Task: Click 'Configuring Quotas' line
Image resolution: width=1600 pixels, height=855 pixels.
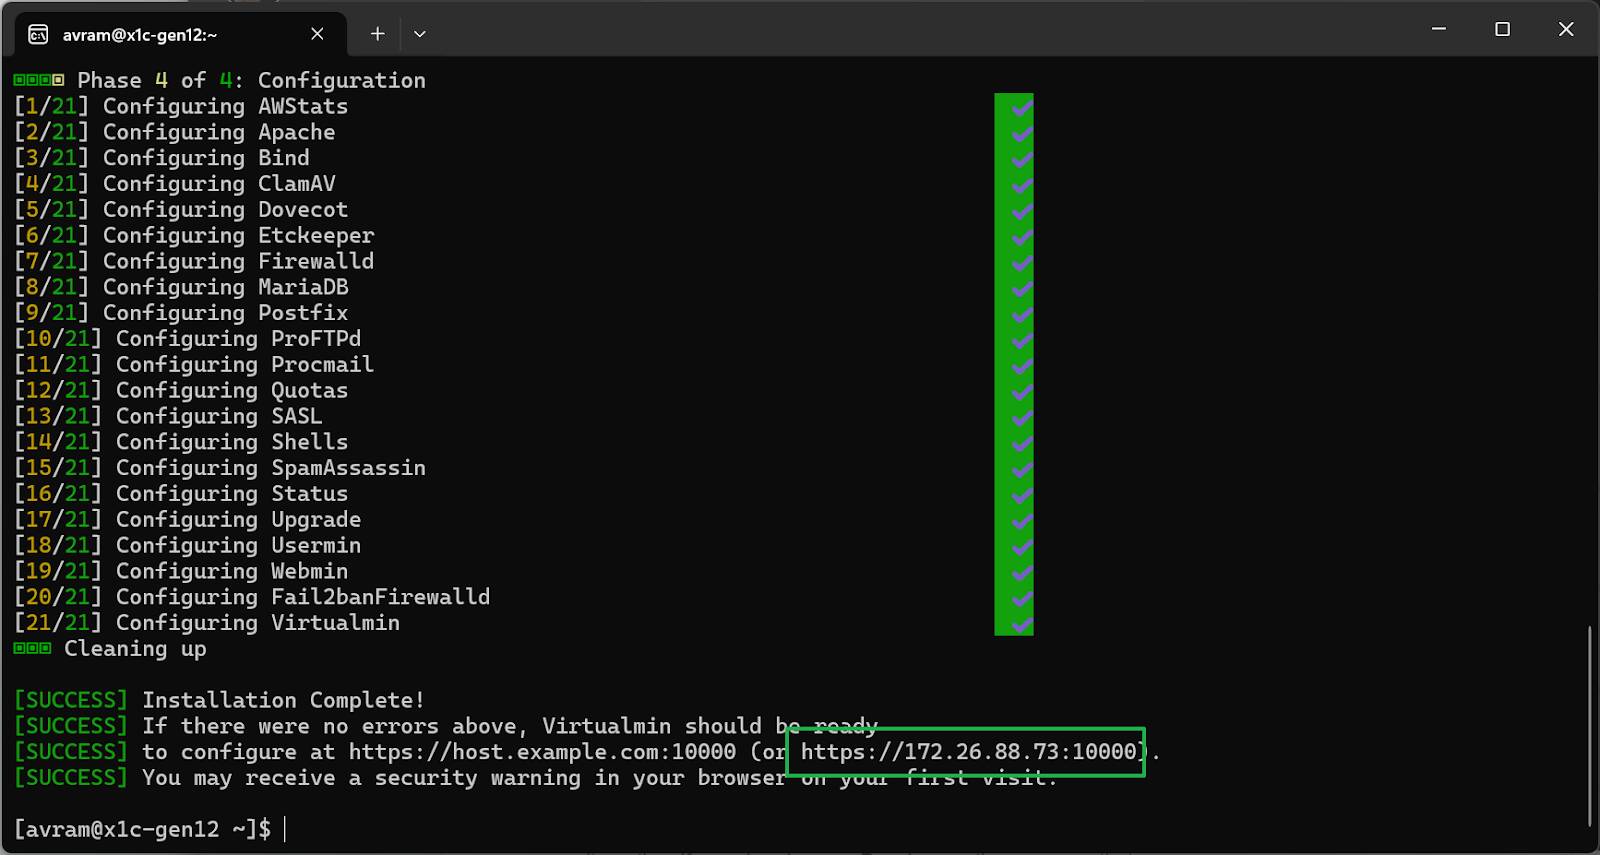Action: point(232,391)
